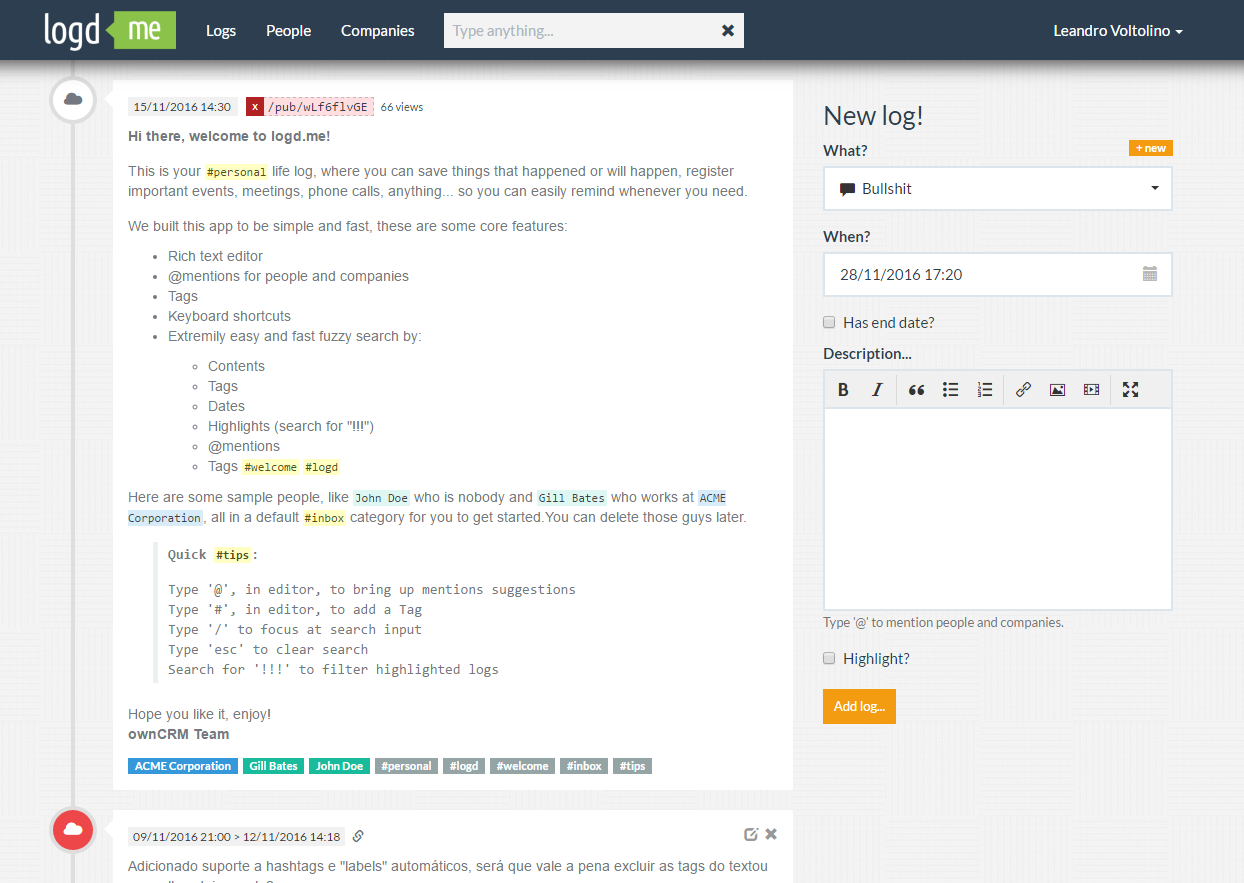Check the 'Has end date?' checkbox
This screenshot has width=1244, height=883.
tap(829, 322)
